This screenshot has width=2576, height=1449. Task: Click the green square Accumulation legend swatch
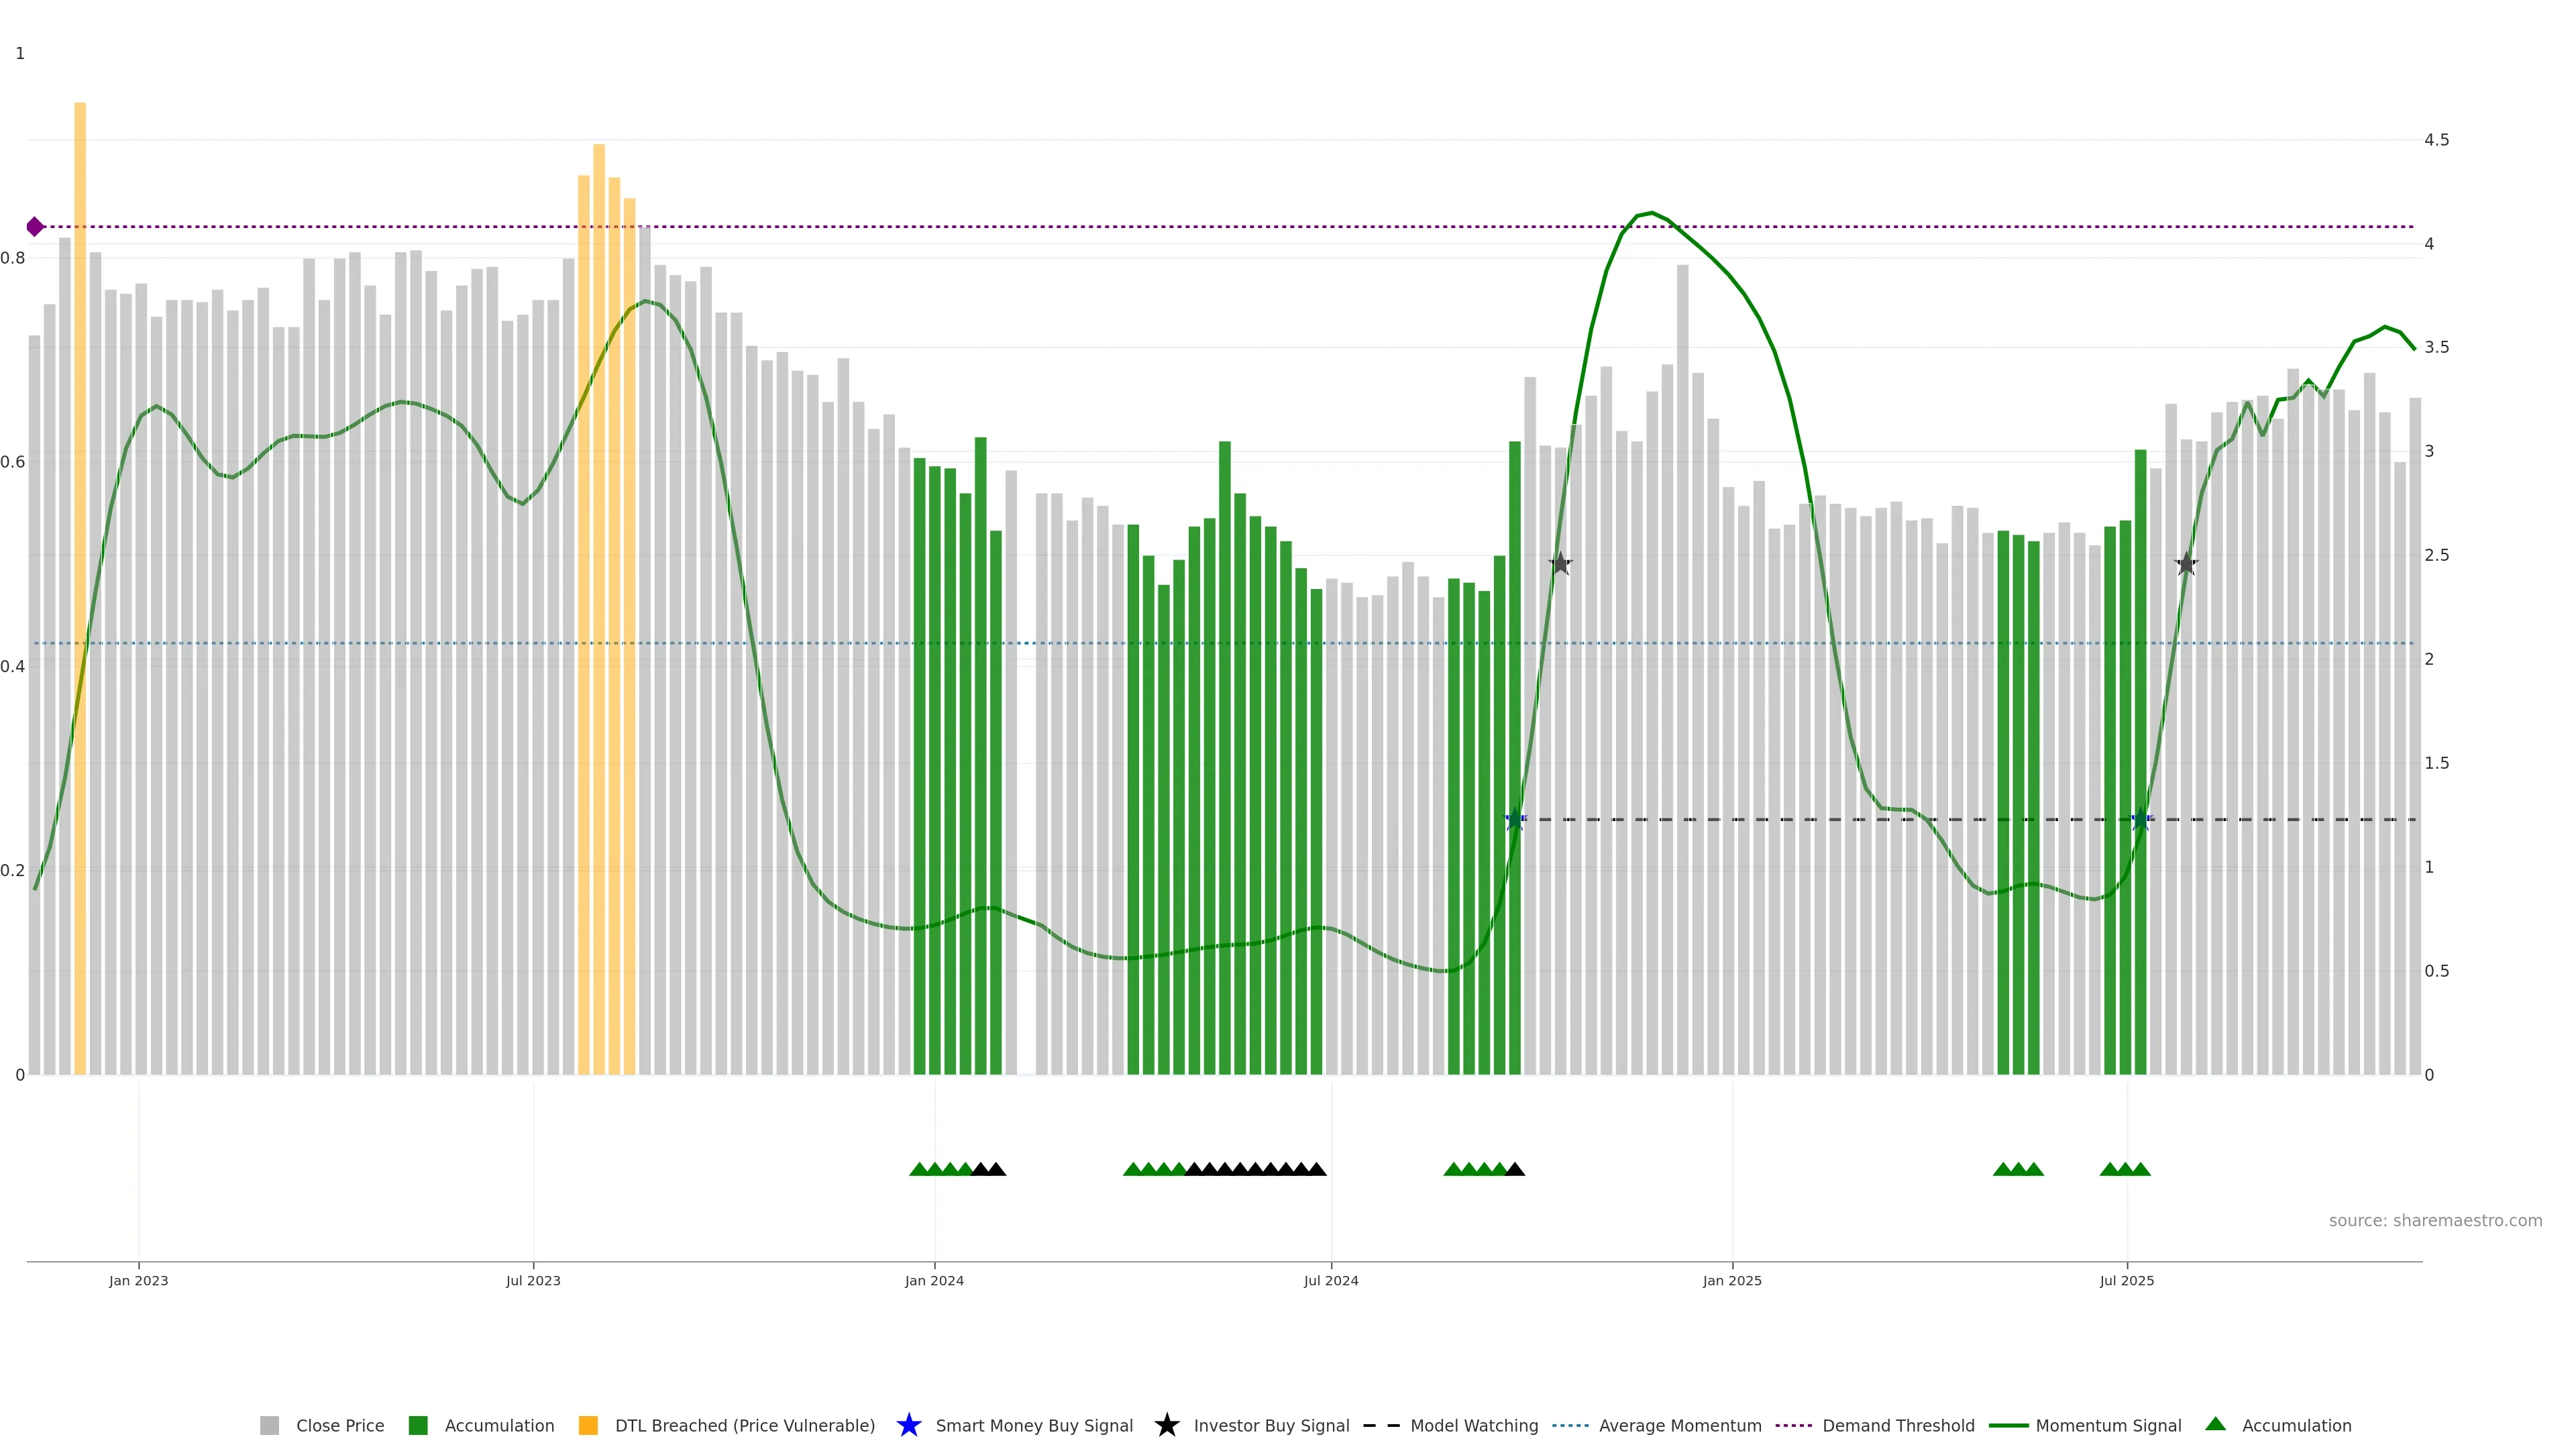coord(418,1425)
